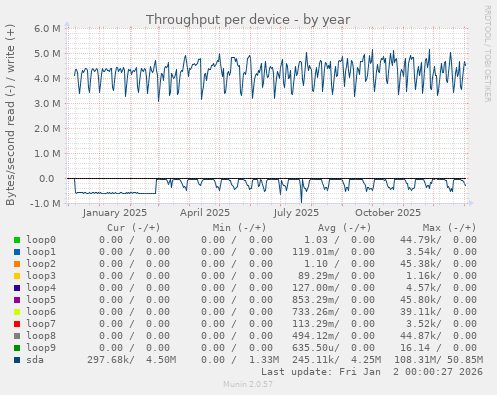Click the July 2025 axis label

(x=296, y=213)
